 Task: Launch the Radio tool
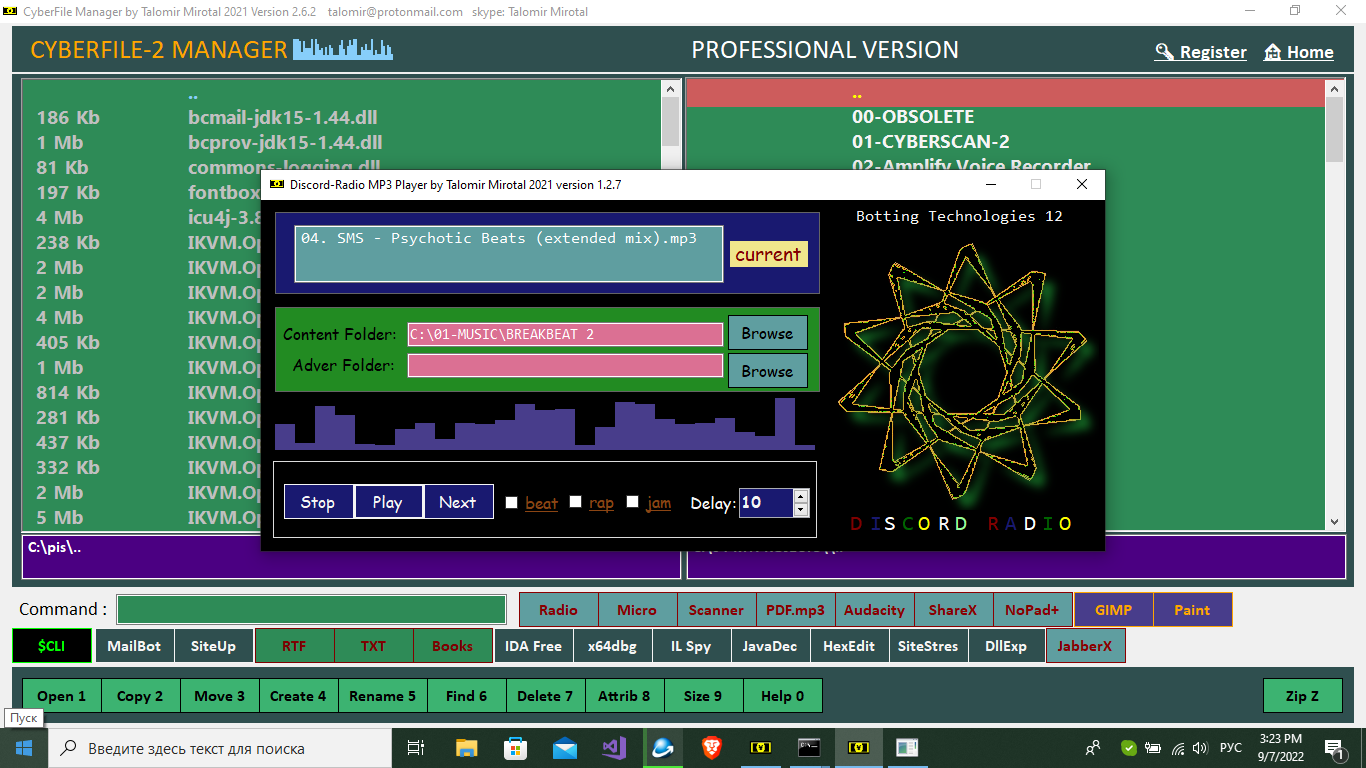[x=559, y=610]
